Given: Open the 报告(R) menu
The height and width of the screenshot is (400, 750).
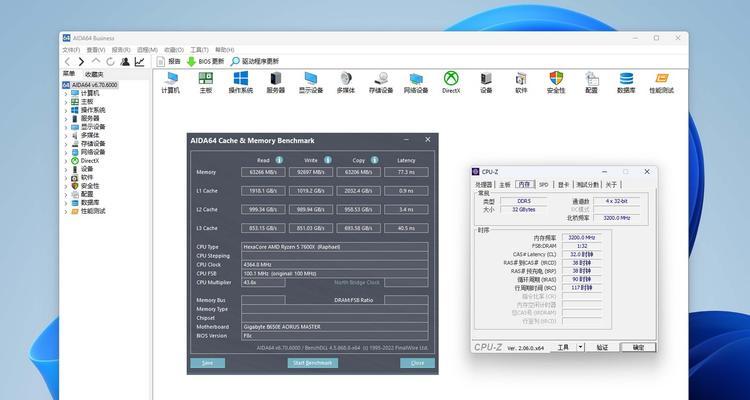Looking at the screenshot, I should point(121,50).
